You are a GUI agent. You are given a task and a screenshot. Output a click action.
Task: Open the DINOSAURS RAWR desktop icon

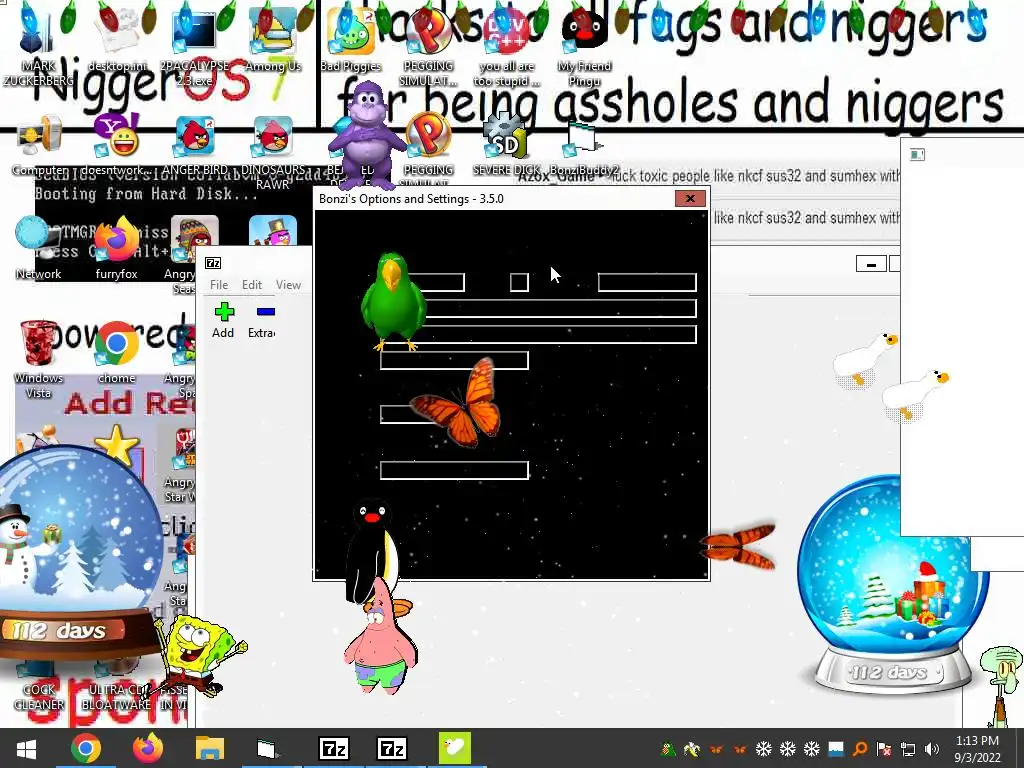pyautogui.click(x=273, y=152)
